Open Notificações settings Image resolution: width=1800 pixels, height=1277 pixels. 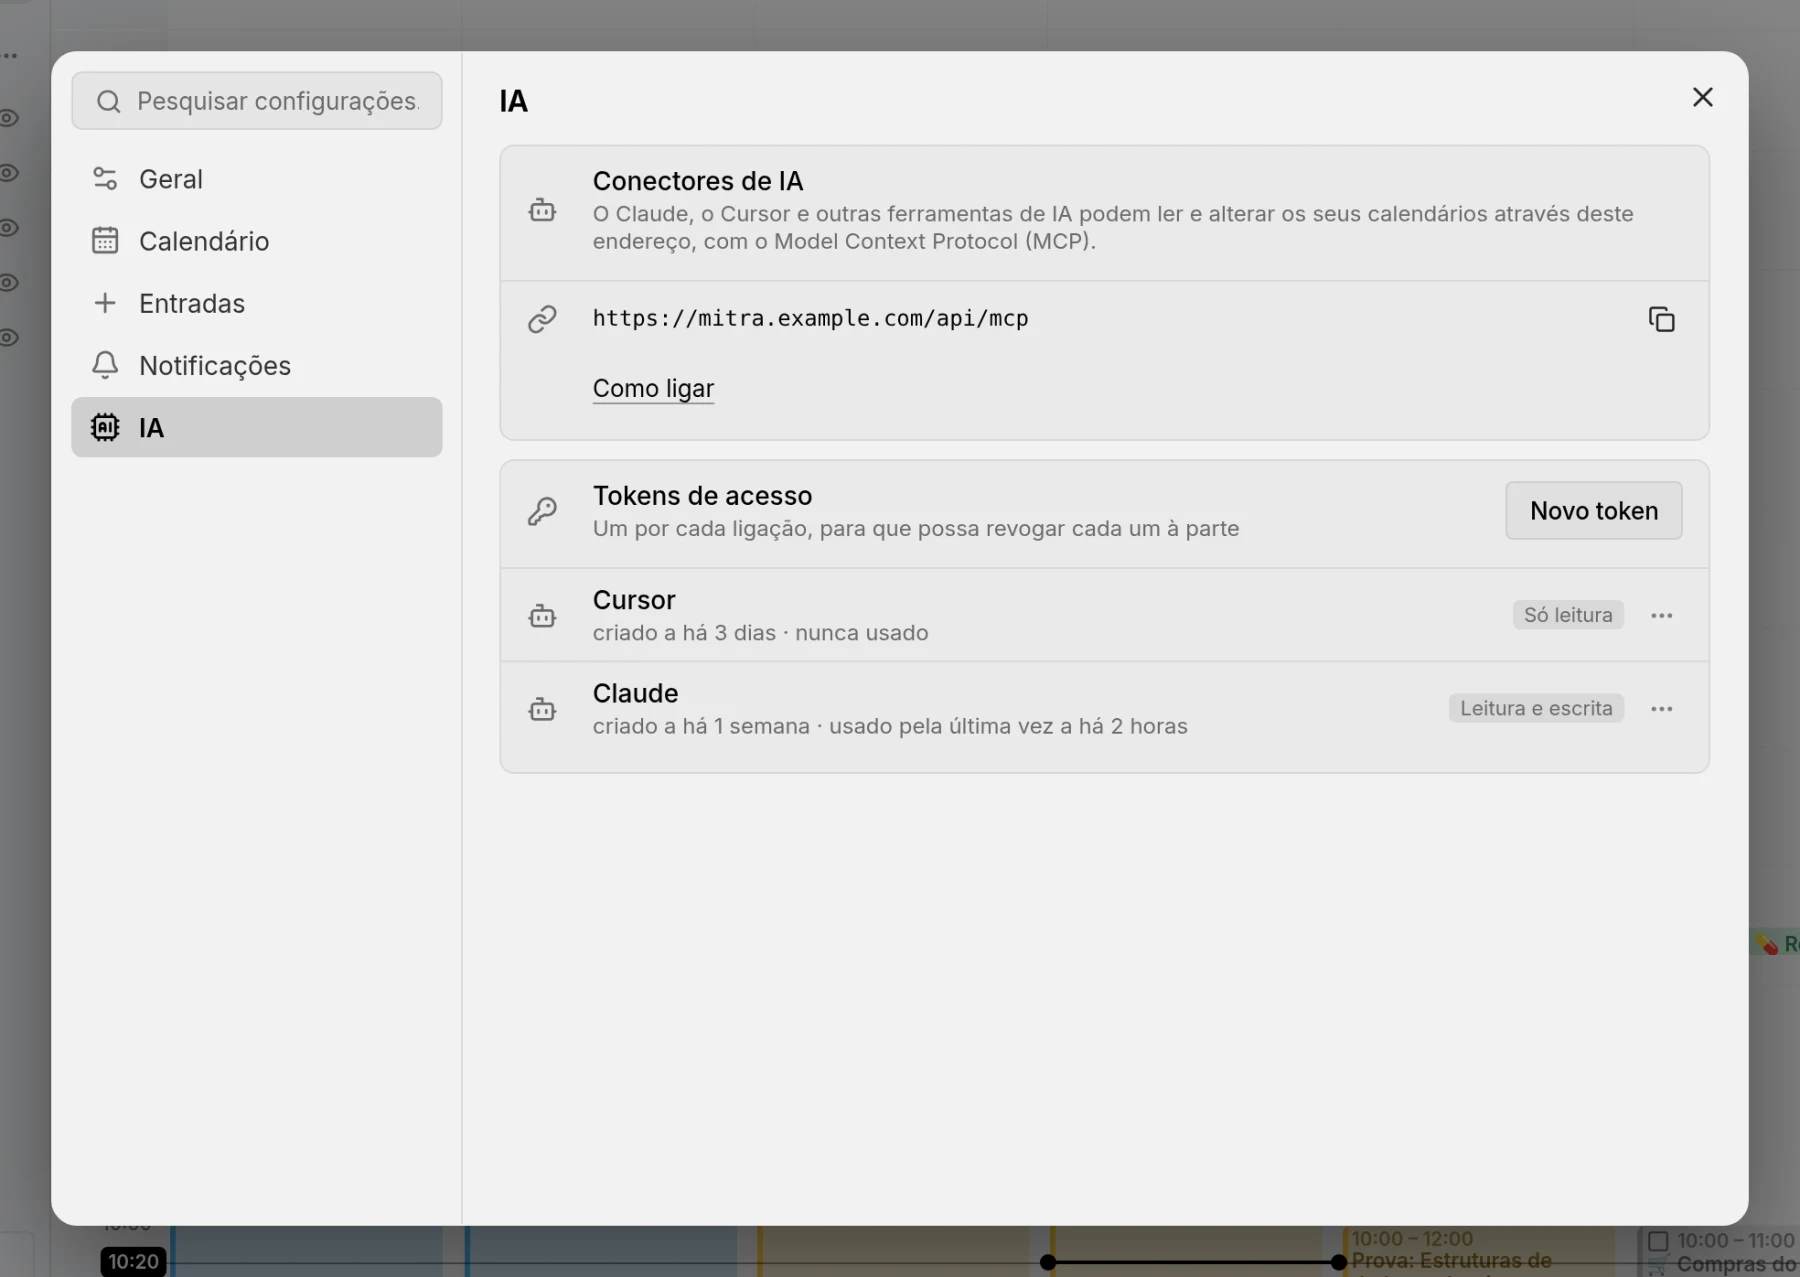point(257,365)
